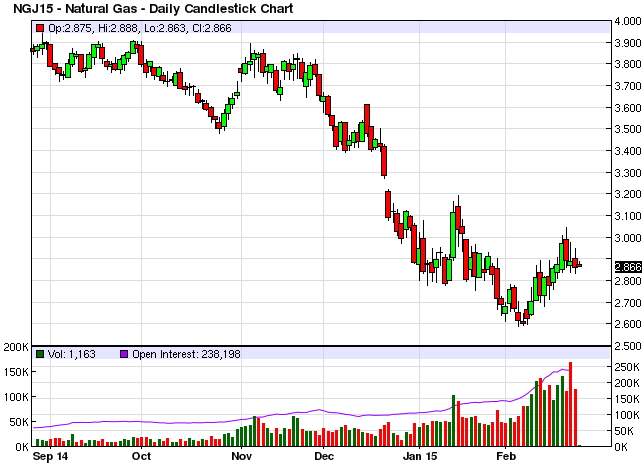643x463 pixels.
Task: Click the 3.900 price axis label
Action: (x=628, y=43)
